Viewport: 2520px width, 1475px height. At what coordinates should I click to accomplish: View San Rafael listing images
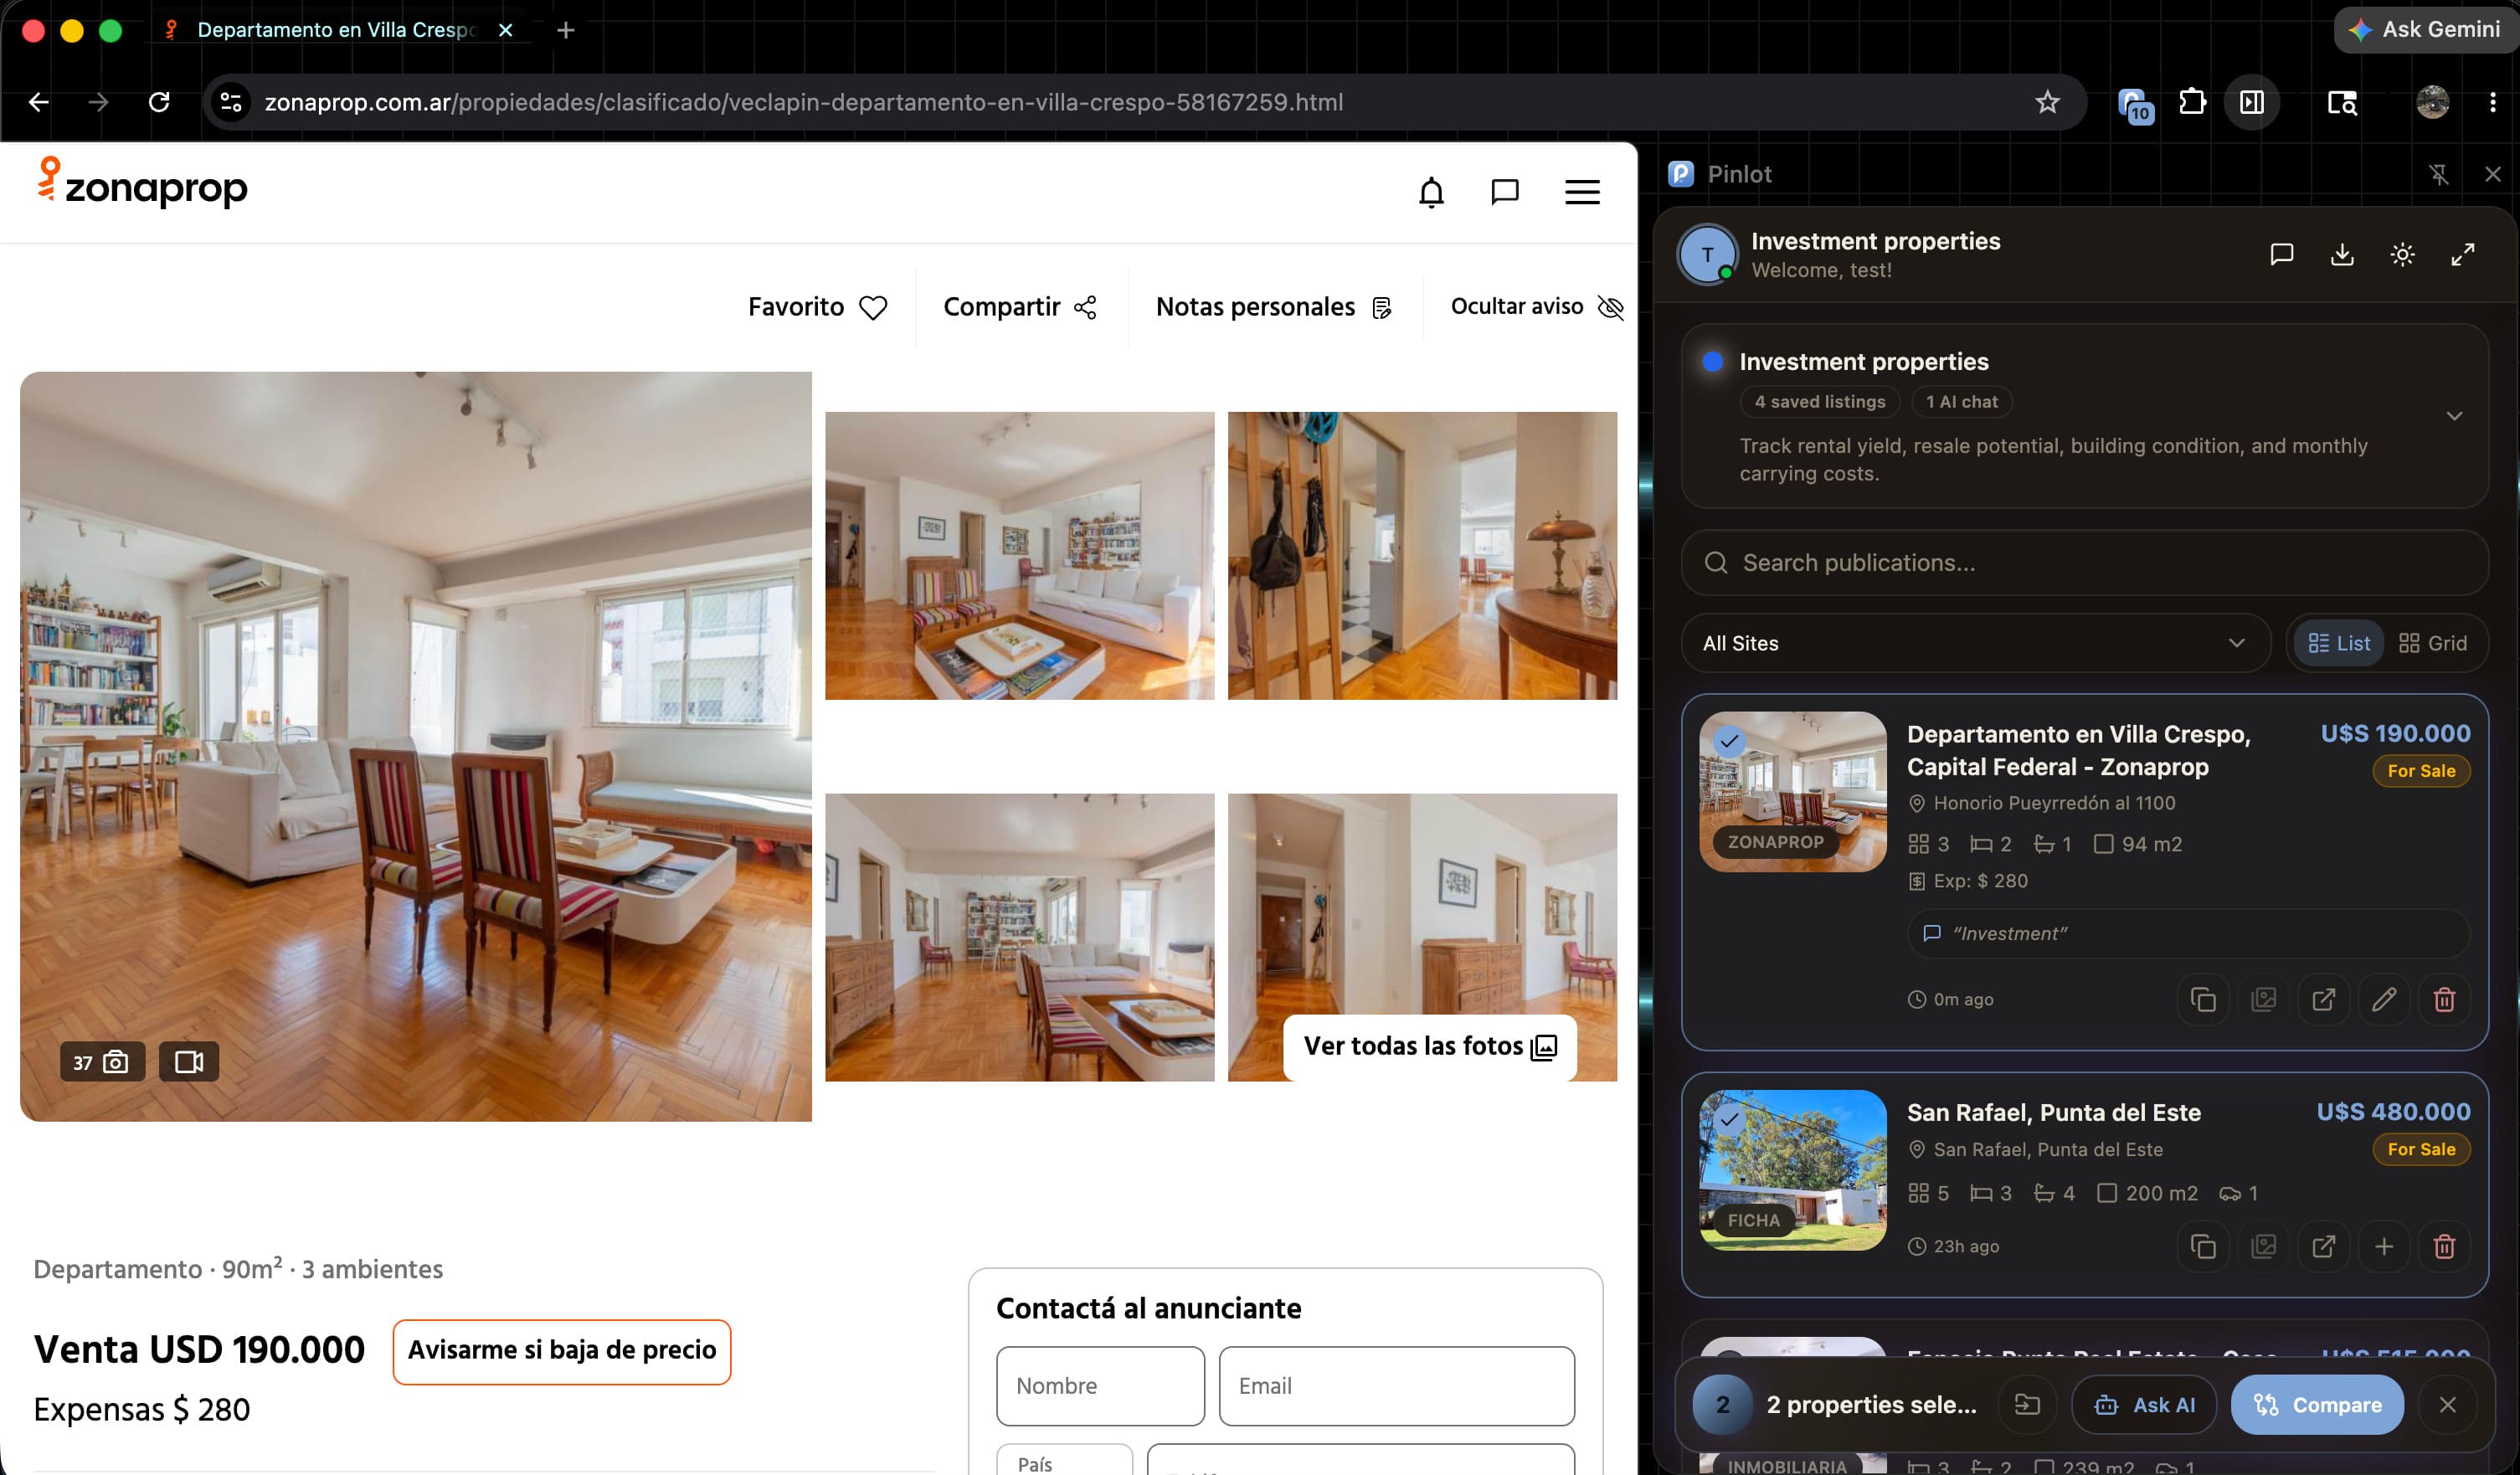(2263, 1246)
